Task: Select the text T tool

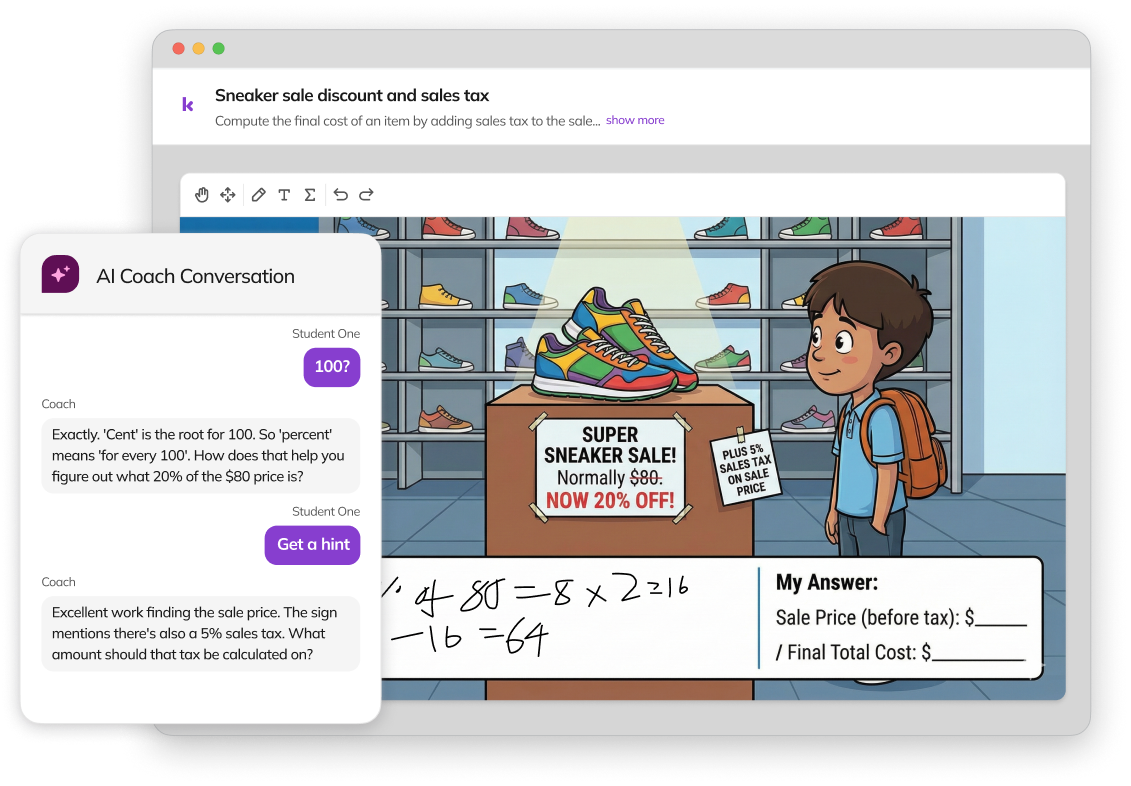Action: click(x=284, y=195)
